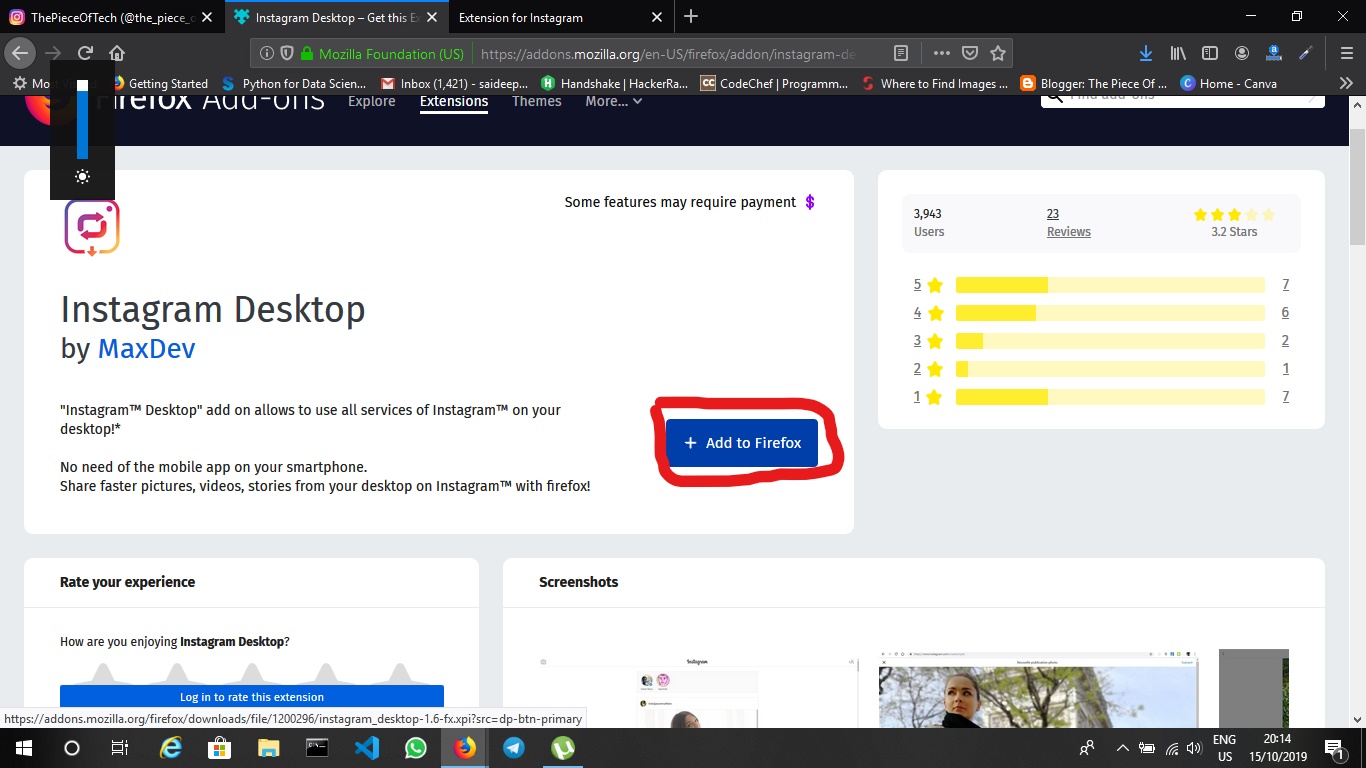Screen dimensions: 1366x768
Task: Open site information icon in address bar
Action: (x=266, y=53)
